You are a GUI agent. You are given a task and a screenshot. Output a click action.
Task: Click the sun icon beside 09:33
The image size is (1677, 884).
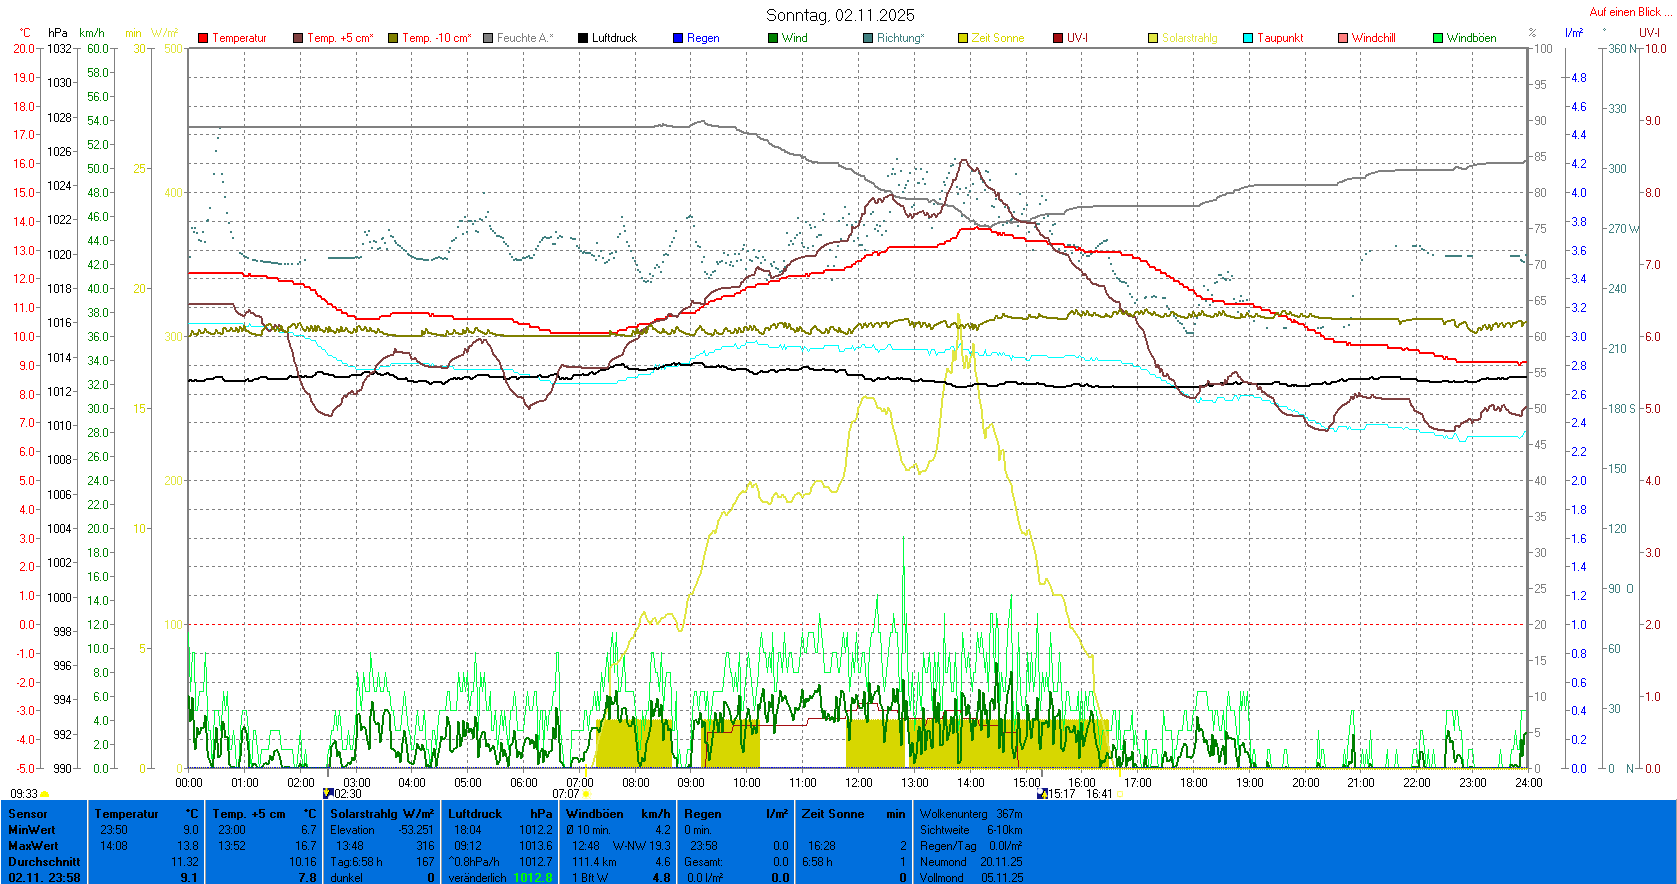point(45,794)
